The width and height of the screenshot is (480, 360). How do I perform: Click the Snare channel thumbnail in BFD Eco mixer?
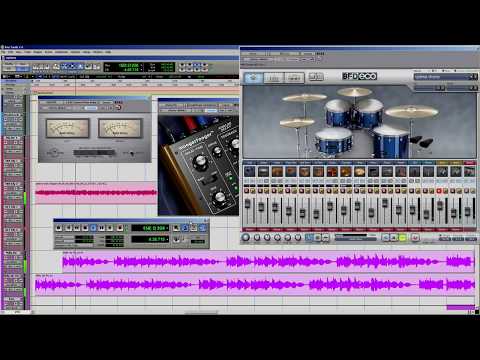click(263, 172)
